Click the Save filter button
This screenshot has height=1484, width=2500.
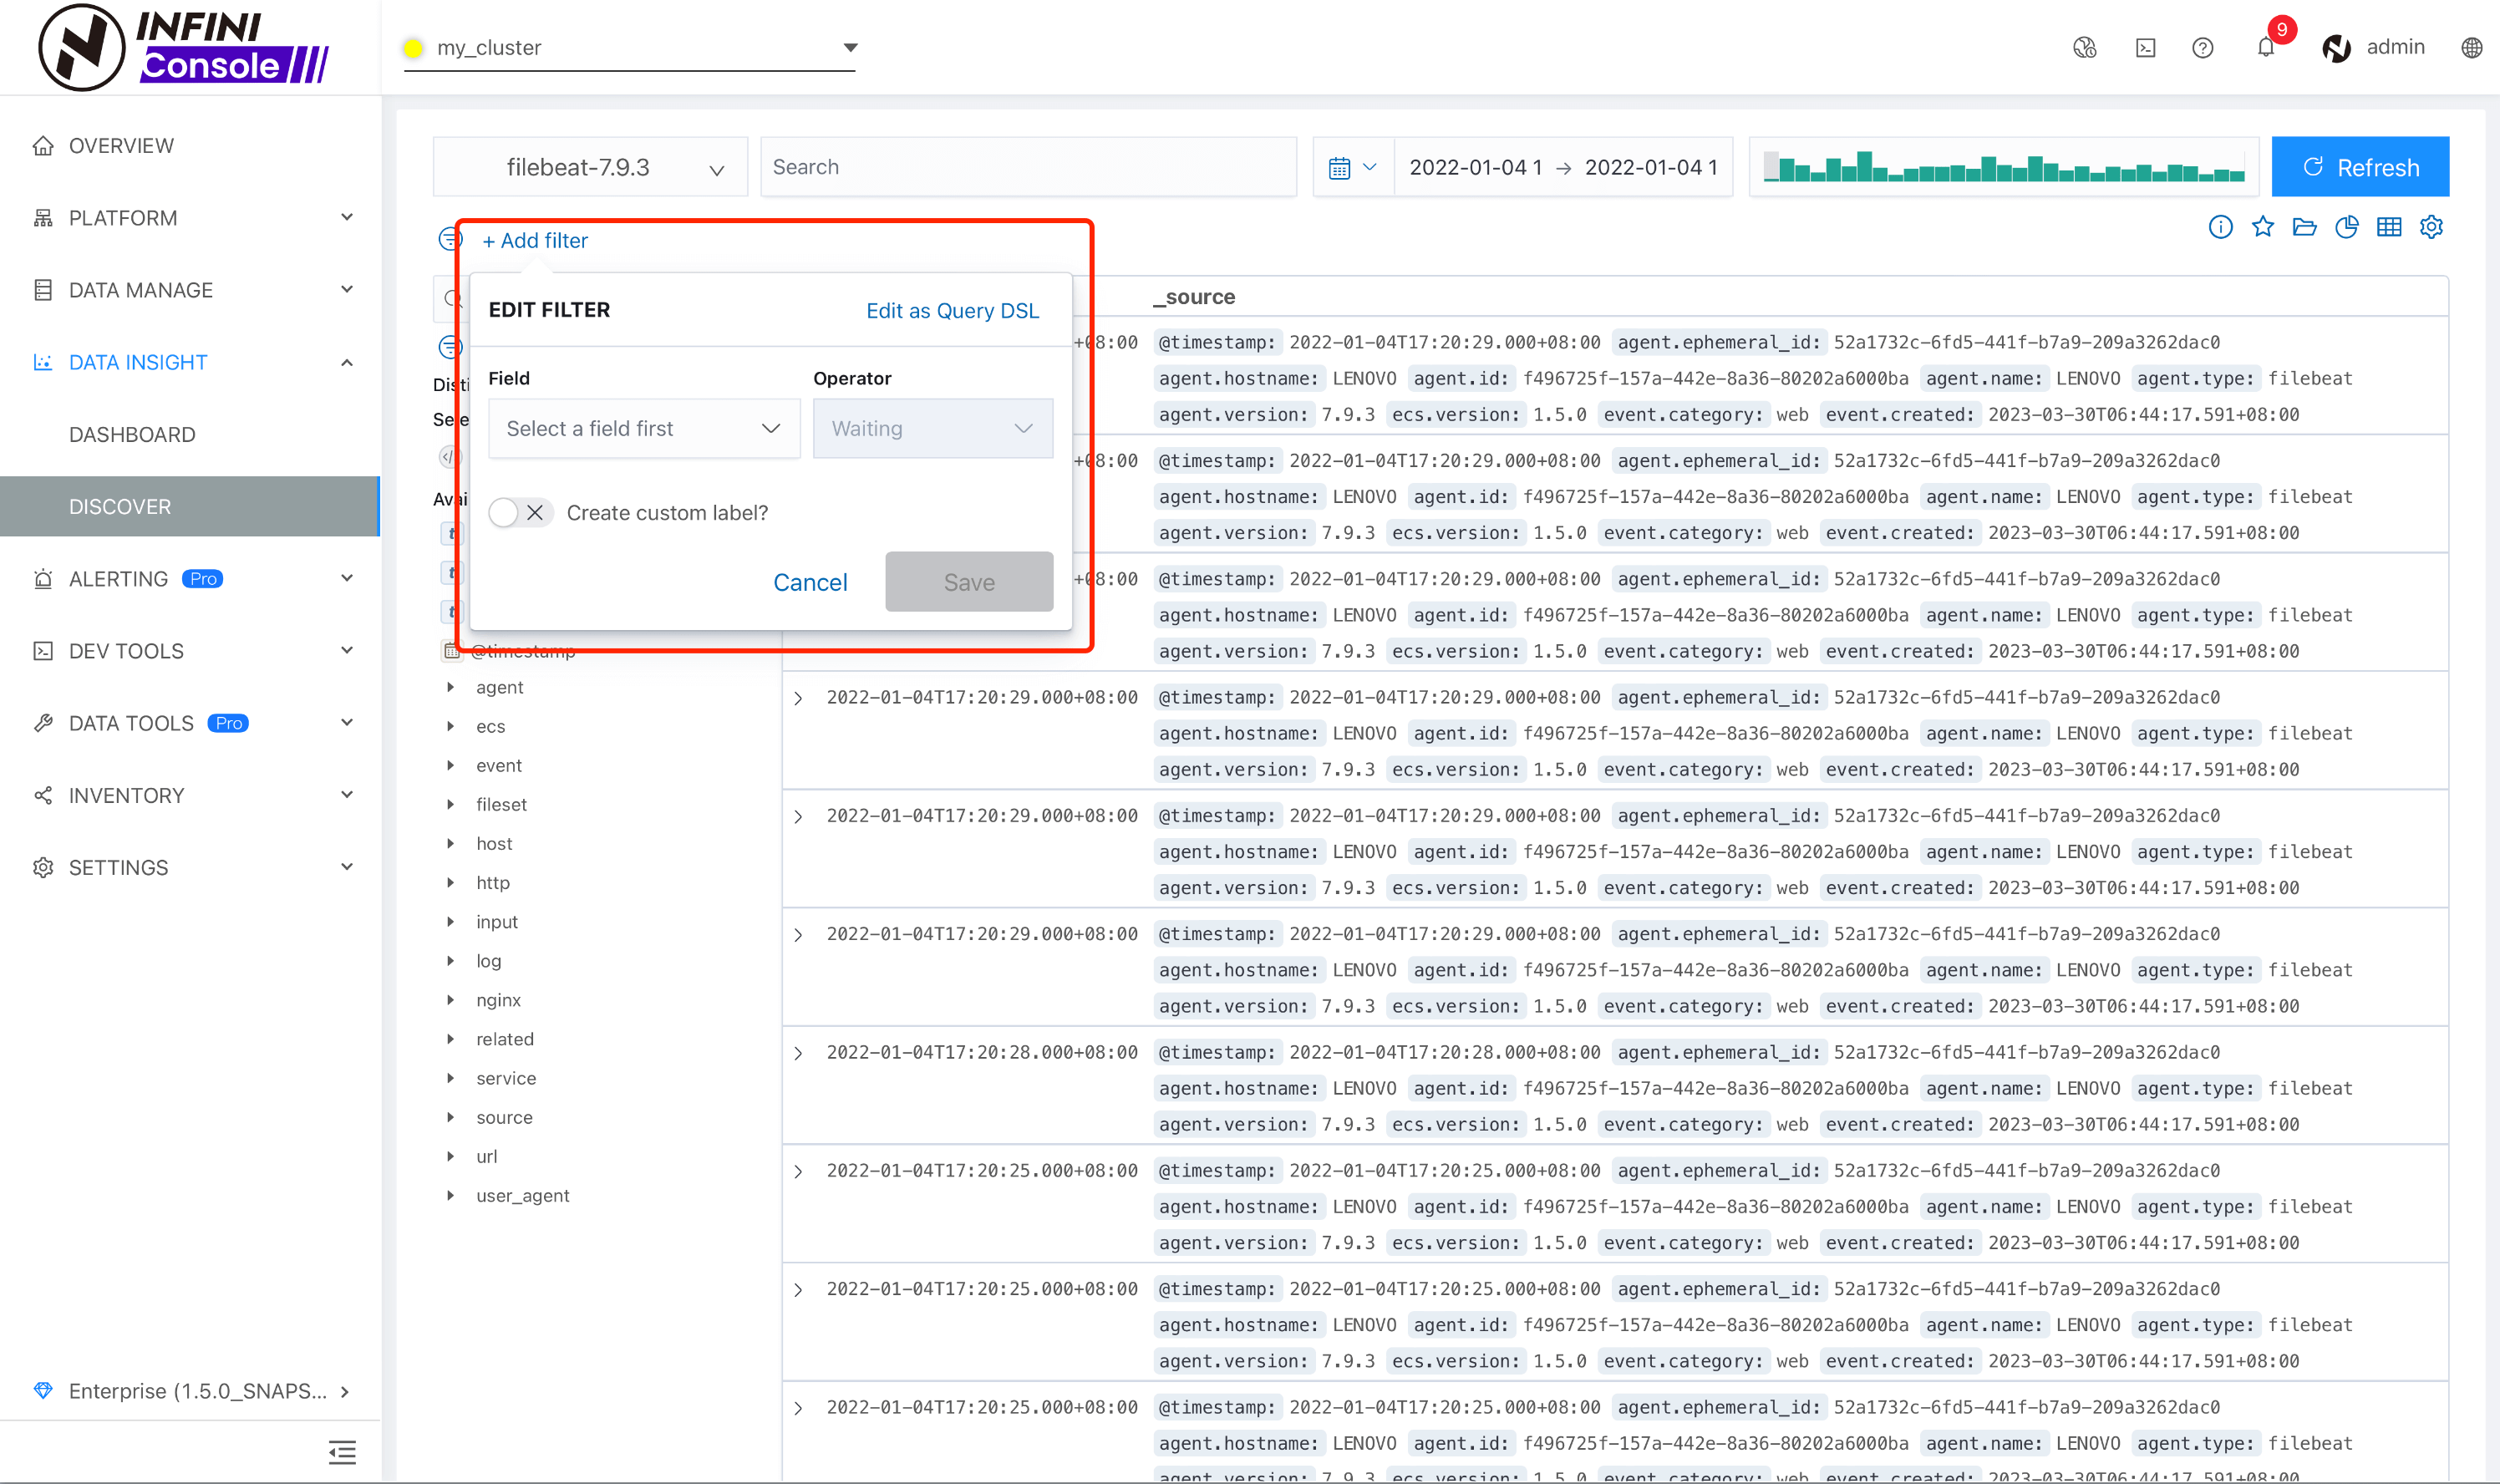969,582
